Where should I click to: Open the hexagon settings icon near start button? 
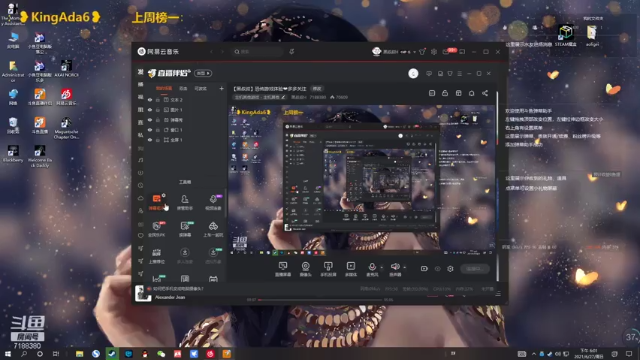[450, 269]
